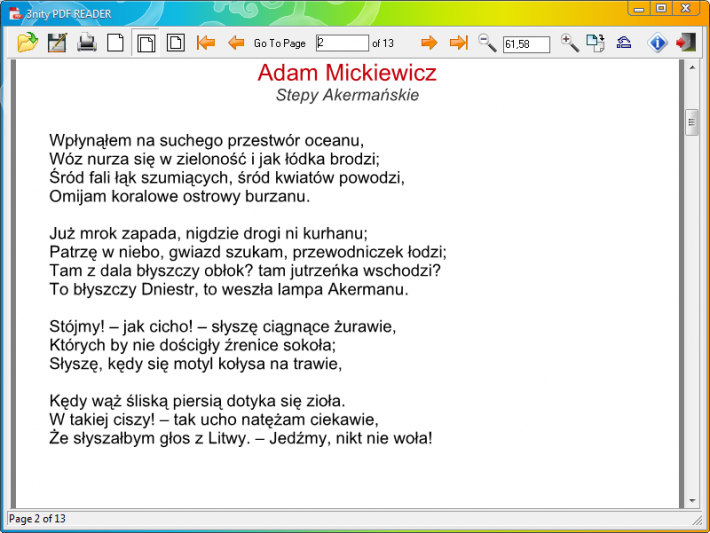Click the scrollbar up arrow

(x=692, y=67)
